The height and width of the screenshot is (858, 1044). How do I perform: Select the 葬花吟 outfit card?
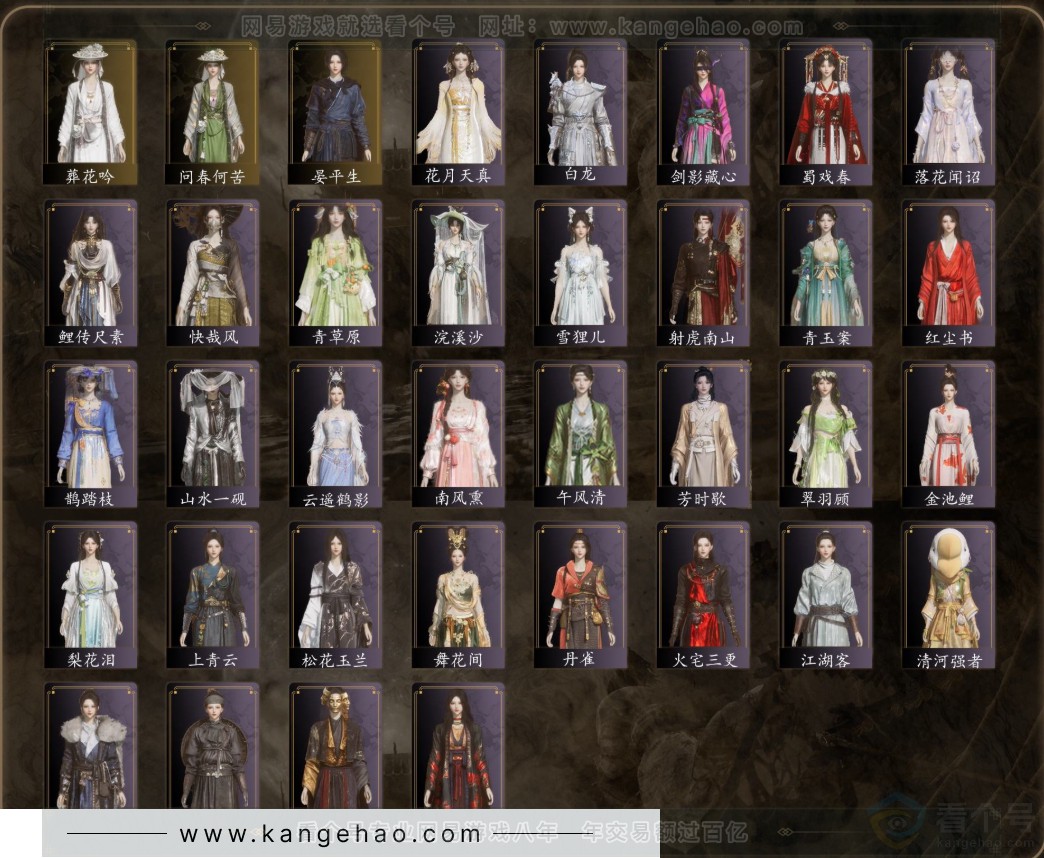(90, 112)
